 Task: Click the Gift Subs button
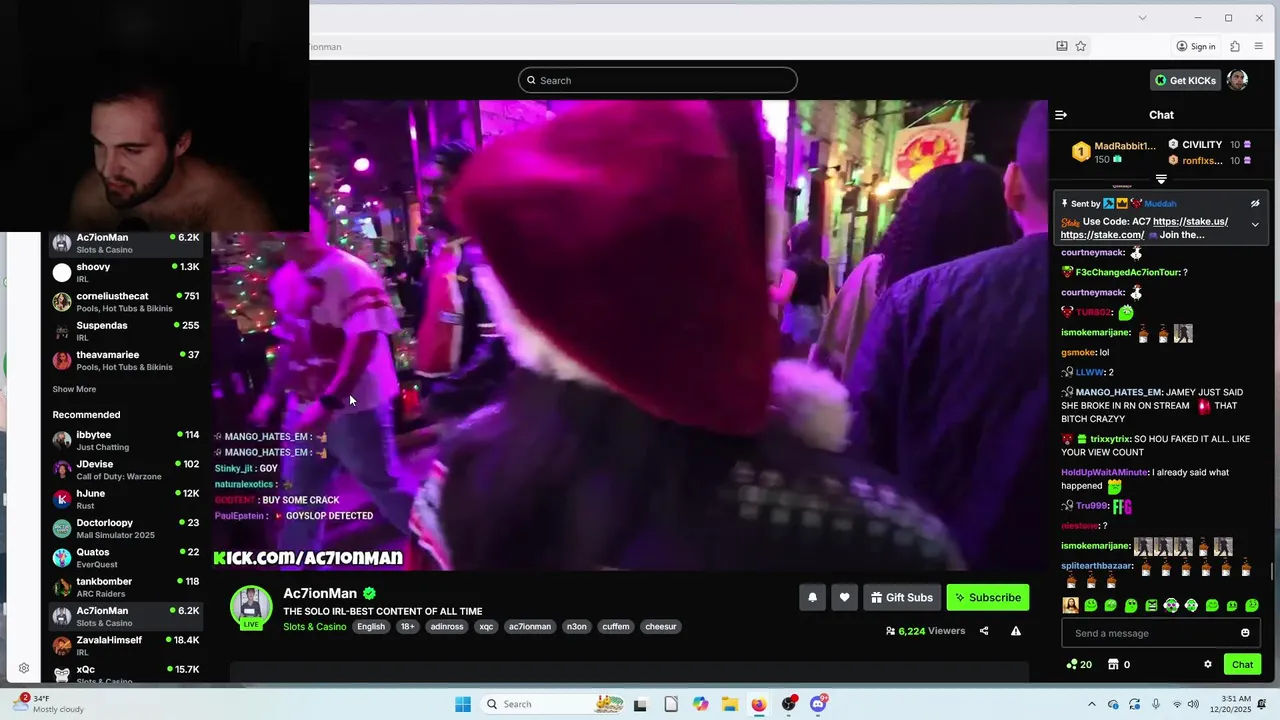click(902, 597)
